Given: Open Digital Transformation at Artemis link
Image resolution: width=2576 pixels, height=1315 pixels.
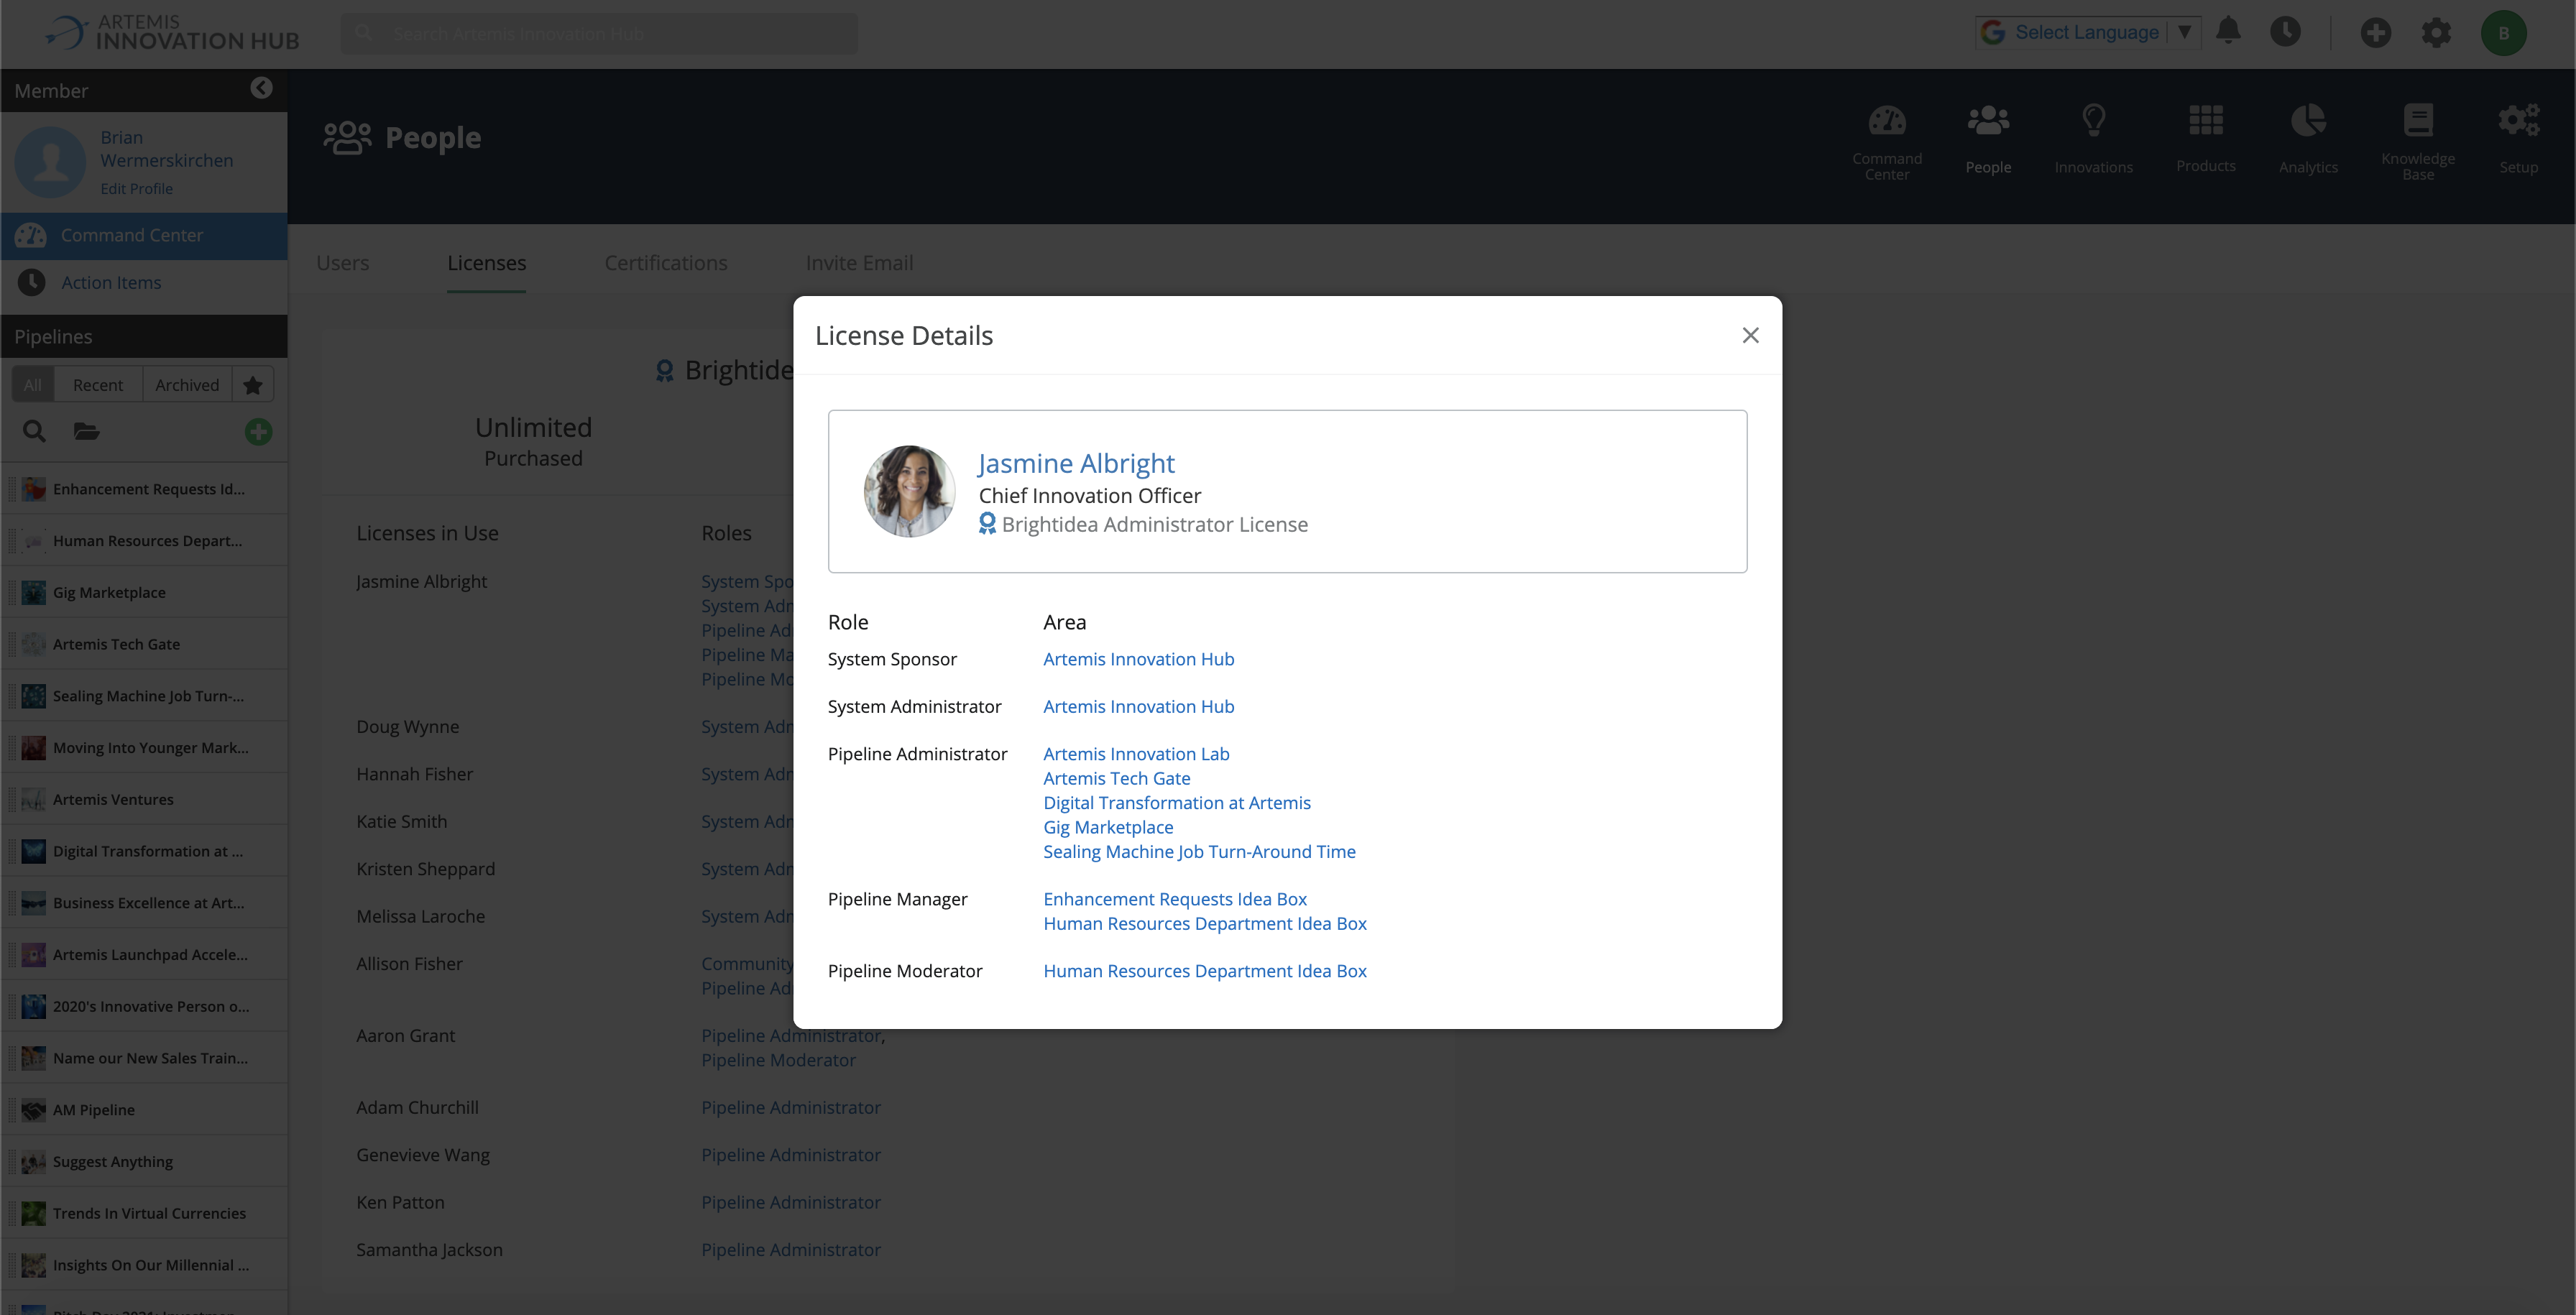Looking at the screenshot, I should click(1177, 802).
